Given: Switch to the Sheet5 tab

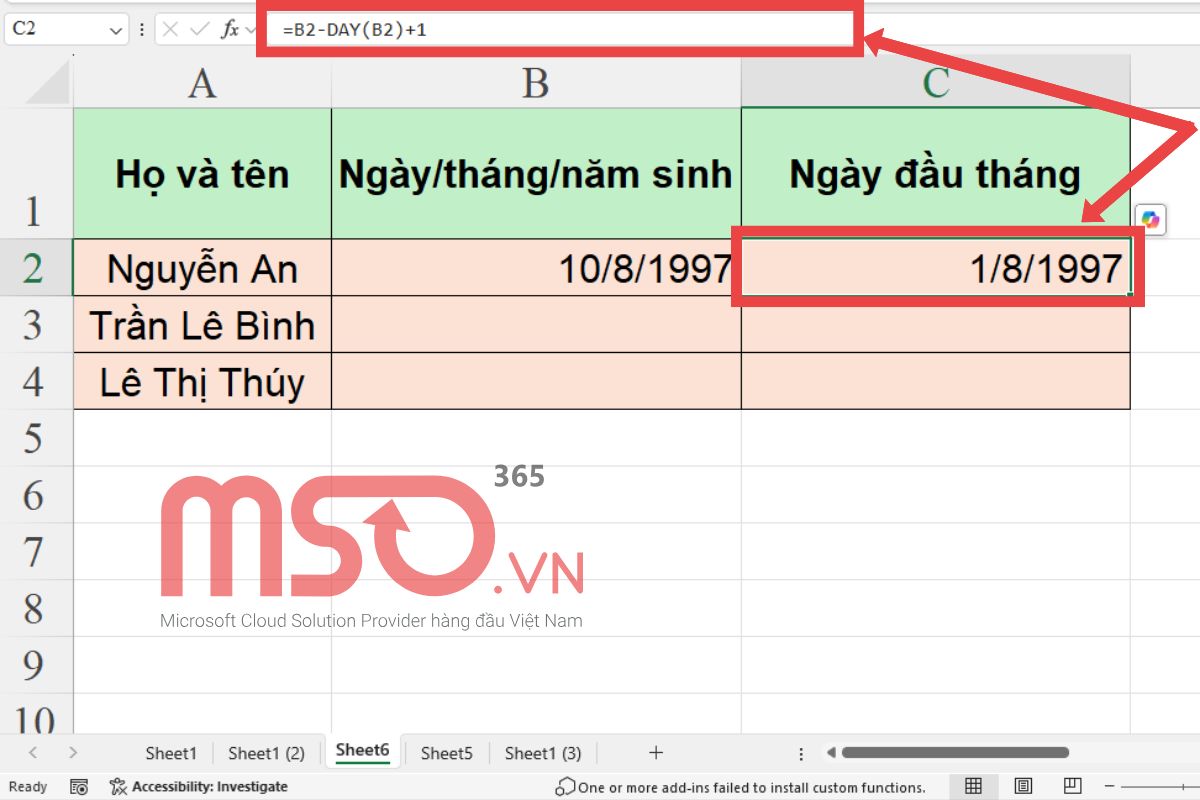Looking at the screenshot, I should click(446, 753).
